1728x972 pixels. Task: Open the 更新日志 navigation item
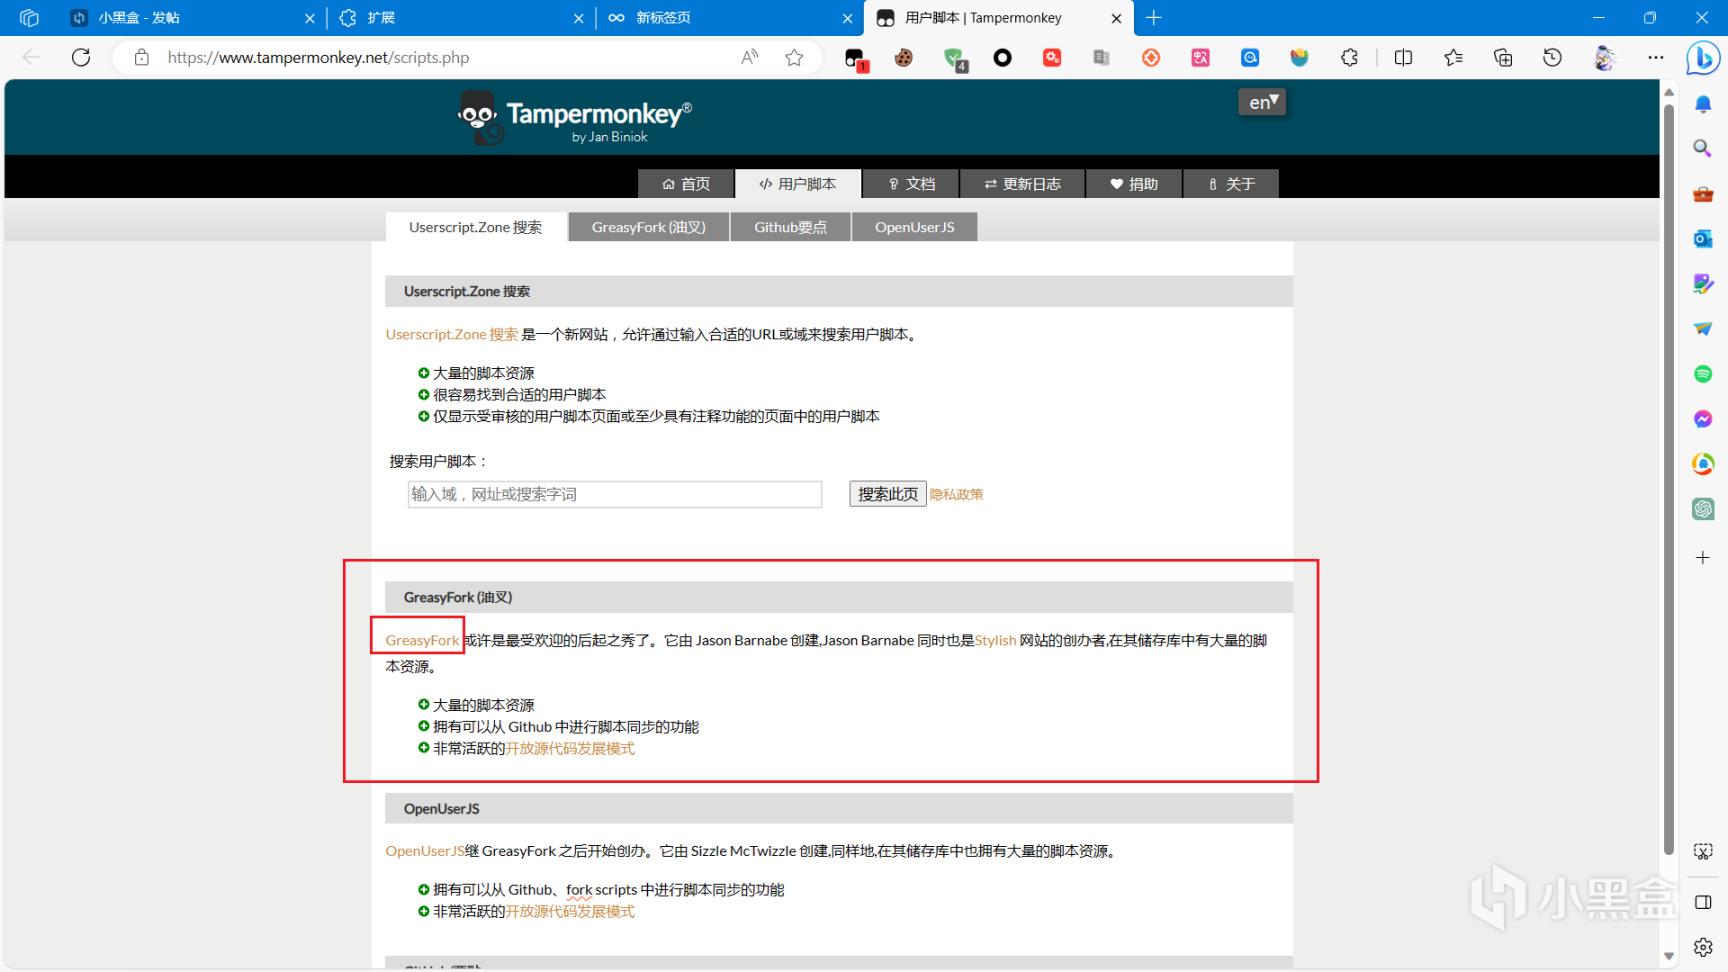[1022, 184]
